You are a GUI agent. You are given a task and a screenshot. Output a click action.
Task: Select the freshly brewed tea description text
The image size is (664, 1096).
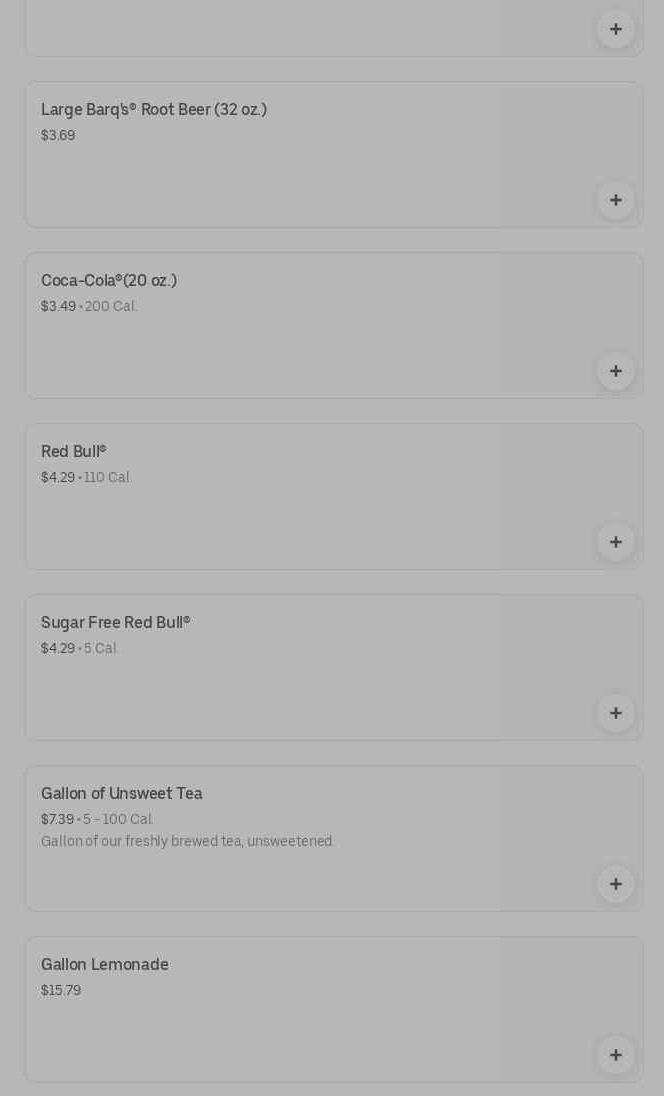coord(188,842)
